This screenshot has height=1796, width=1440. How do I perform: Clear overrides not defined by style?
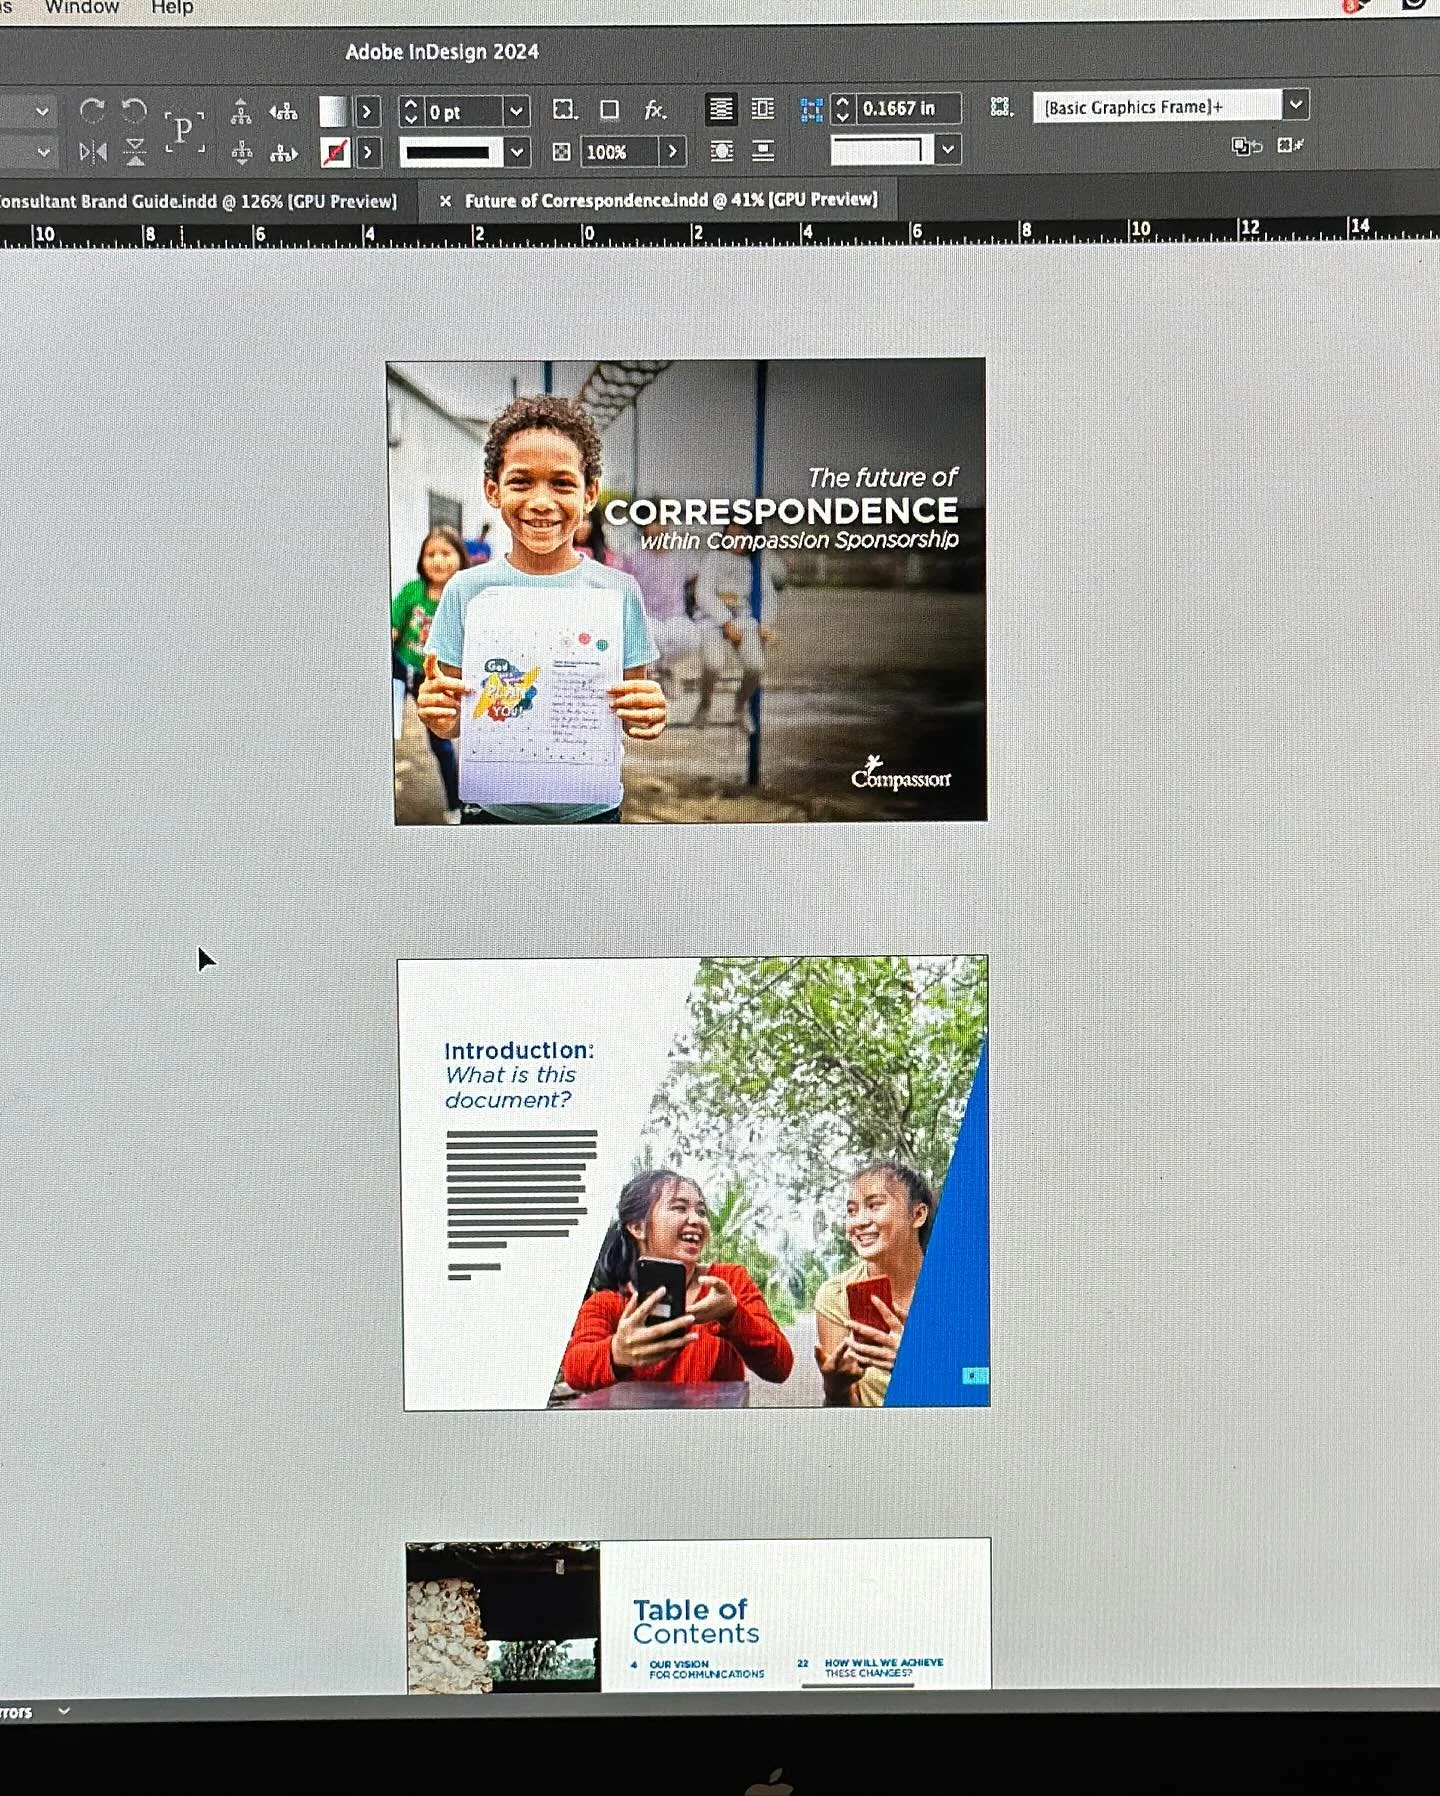pos(1246,146)
